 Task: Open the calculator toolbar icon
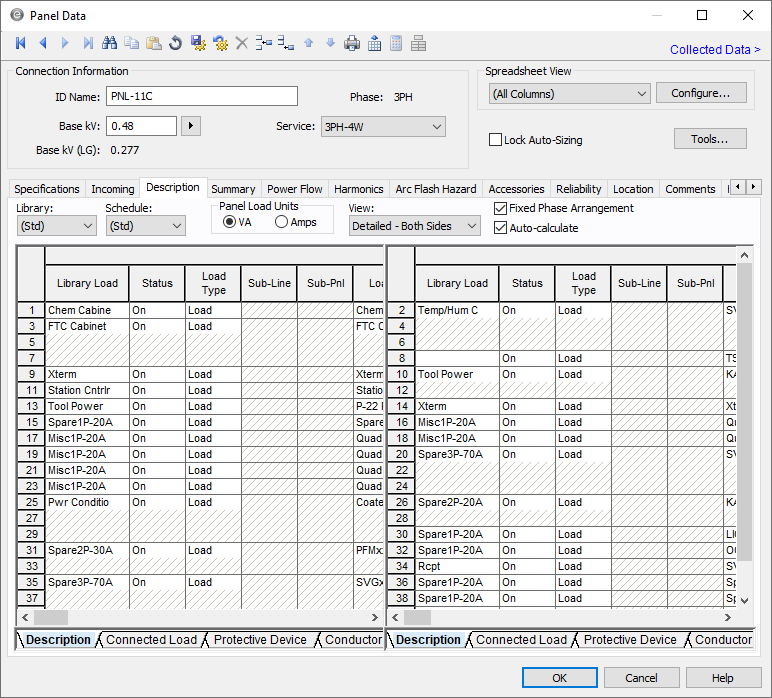(396, 43)
